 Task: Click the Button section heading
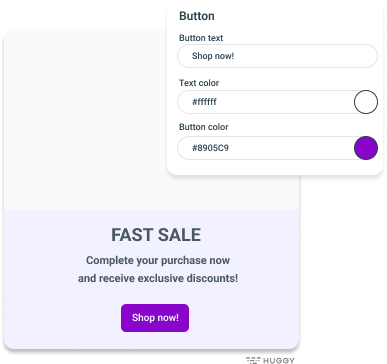(x=197, y=16)
